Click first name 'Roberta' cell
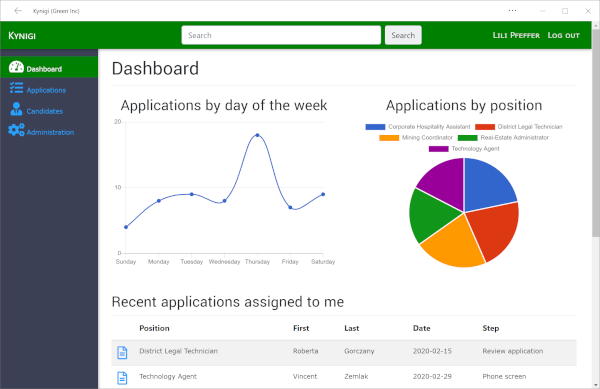The image size is (600, 389). point(305,351)
